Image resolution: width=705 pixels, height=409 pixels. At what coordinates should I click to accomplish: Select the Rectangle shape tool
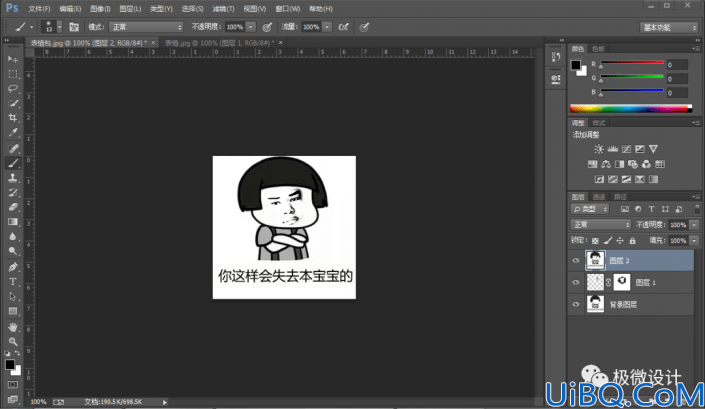click(13, 311)
